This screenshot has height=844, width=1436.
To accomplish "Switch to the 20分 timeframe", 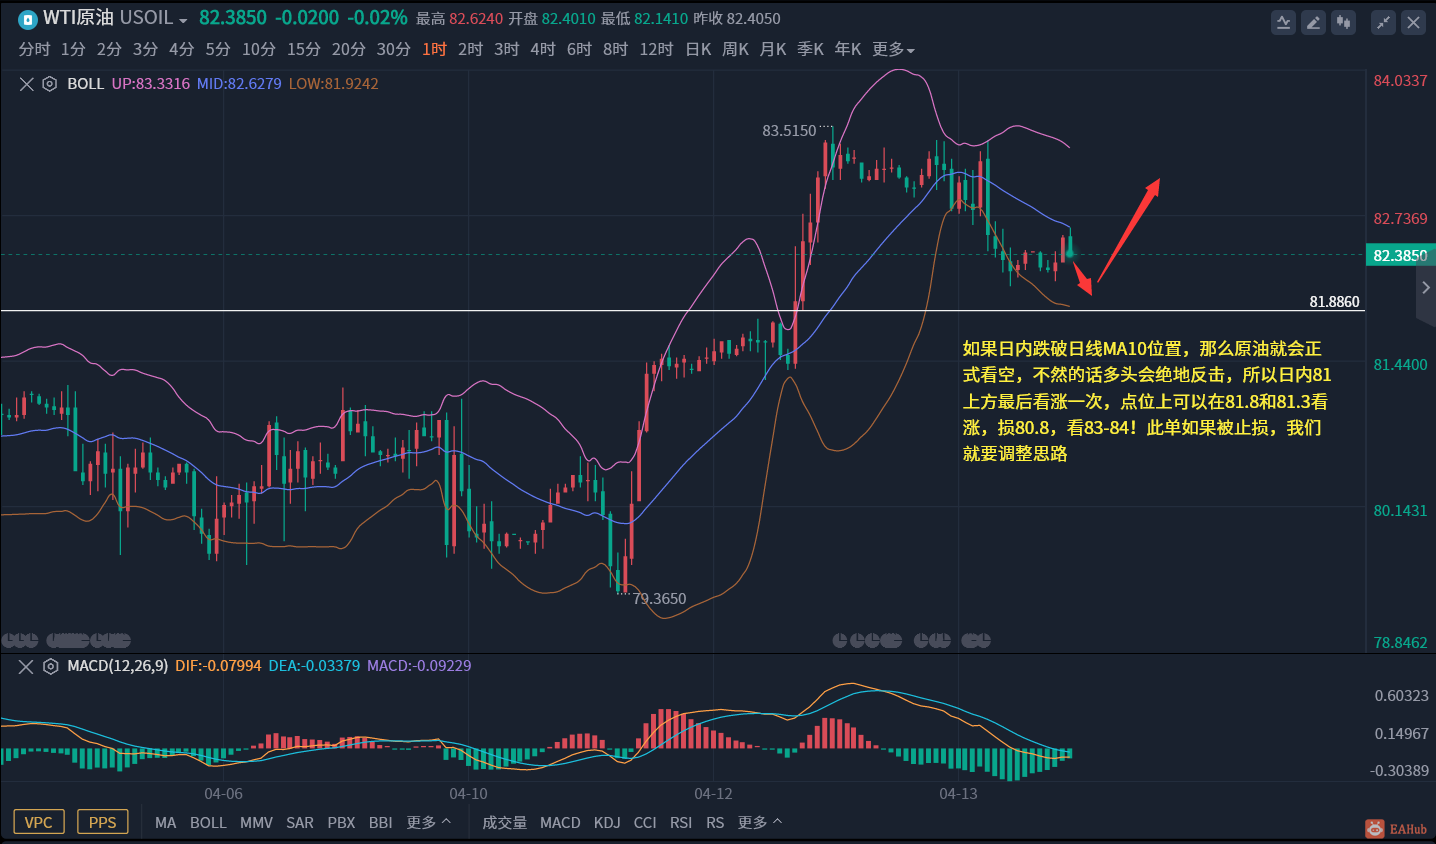I will pyautogui.click(x=348, y=49).
